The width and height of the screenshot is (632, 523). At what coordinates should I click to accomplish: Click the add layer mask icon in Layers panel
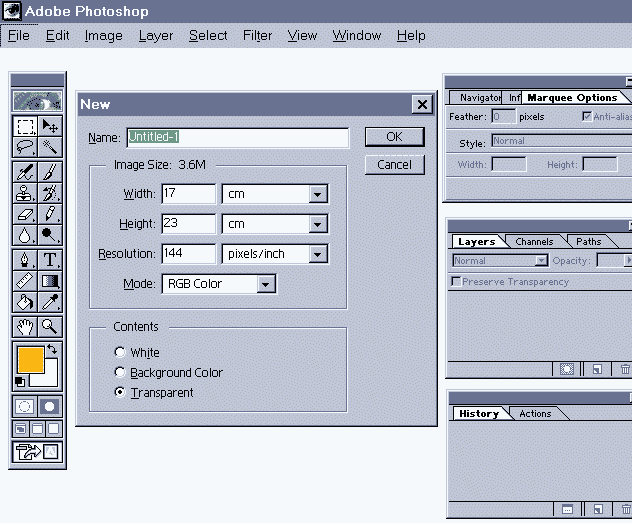[566, 369]
